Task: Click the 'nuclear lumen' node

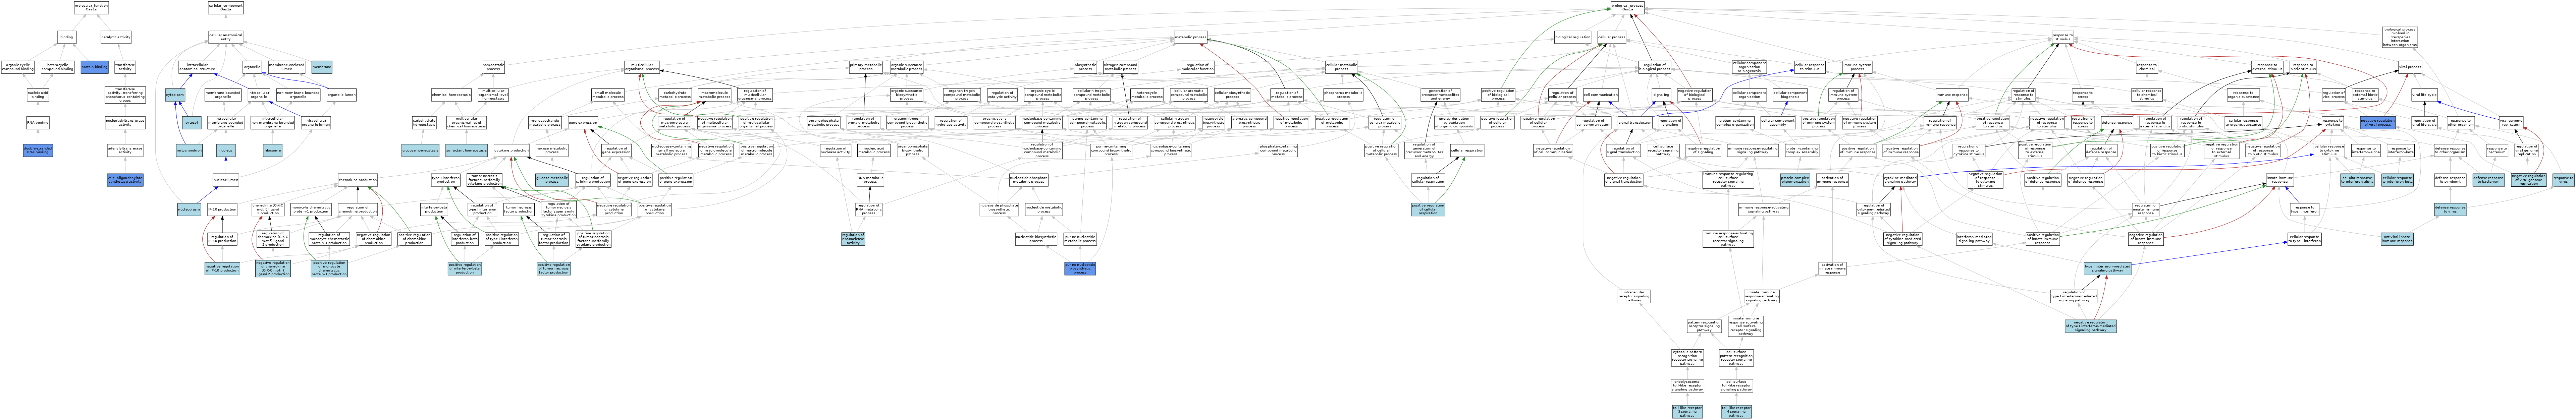Action: click(226, 180)
